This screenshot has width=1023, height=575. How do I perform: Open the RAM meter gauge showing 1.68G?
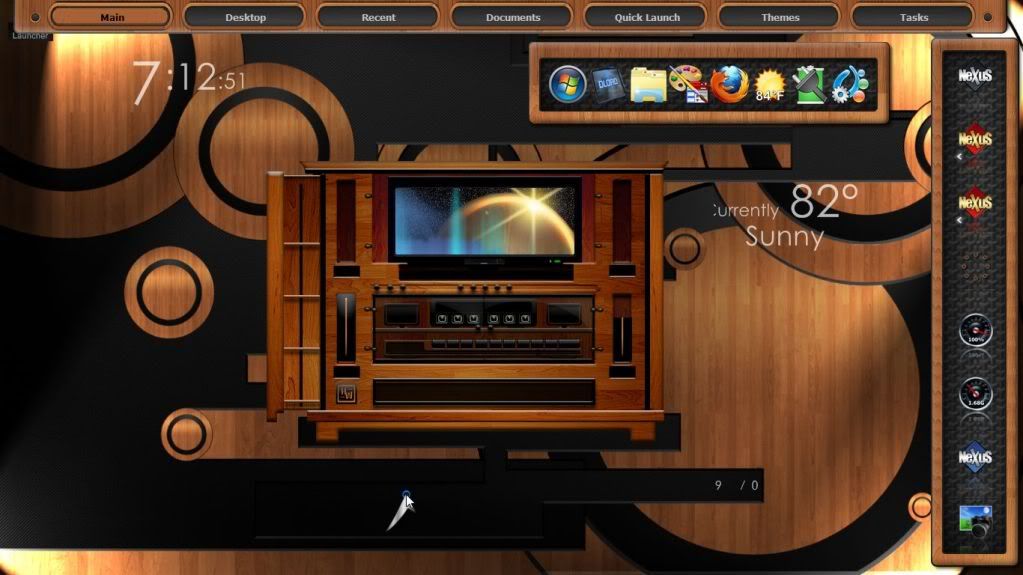point(975,394)
